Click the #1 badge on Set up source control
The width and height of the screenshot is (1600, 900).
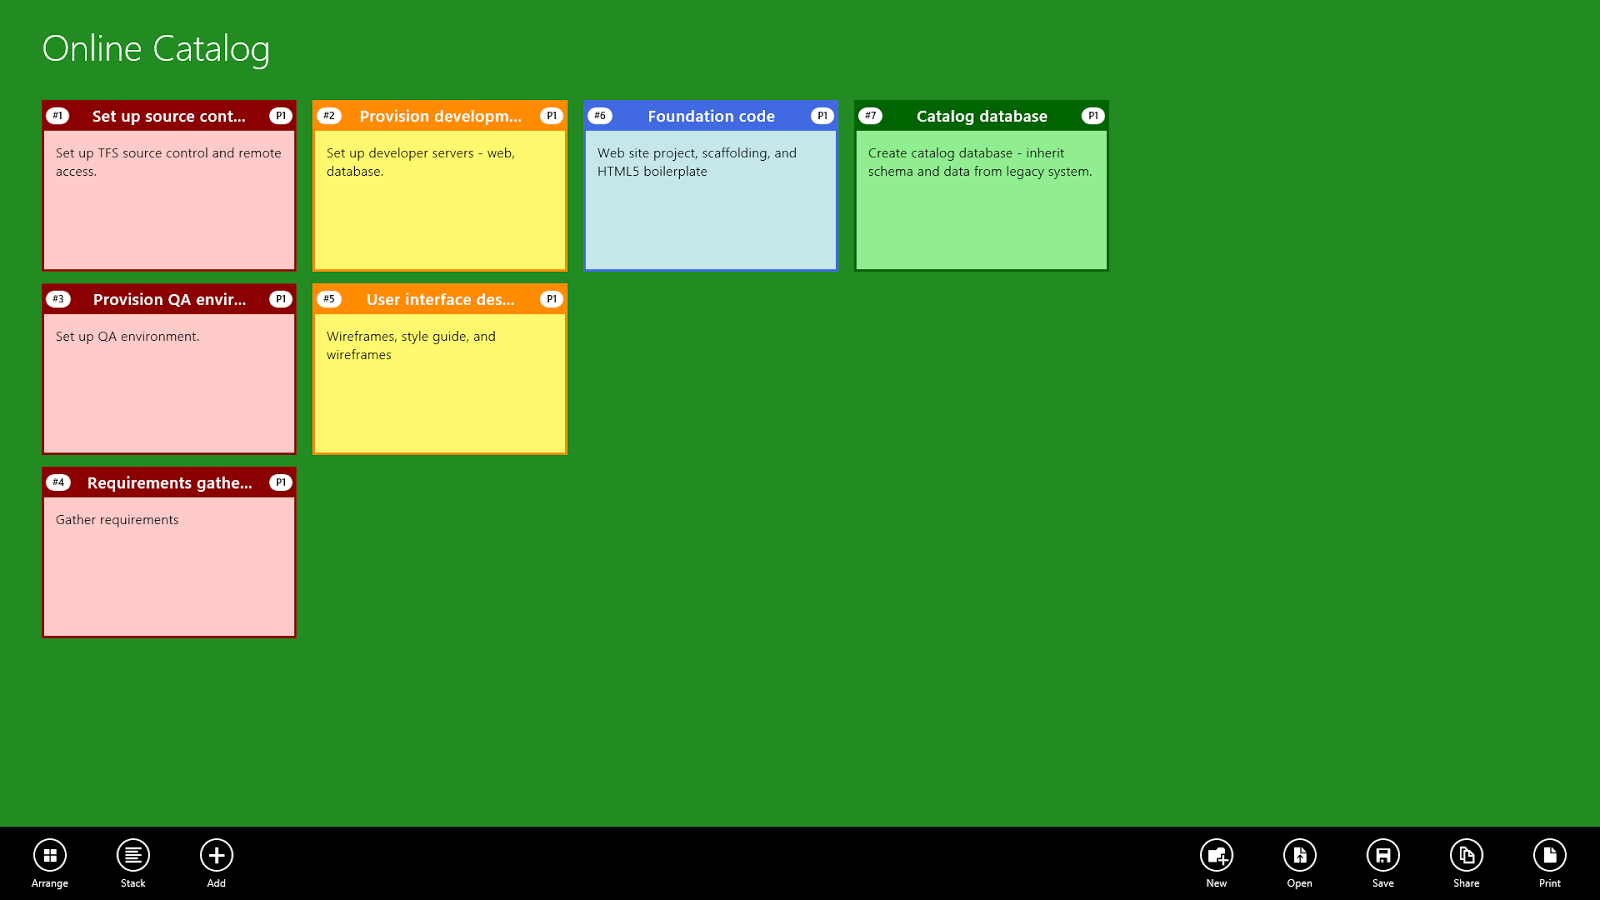click(58, 115)
